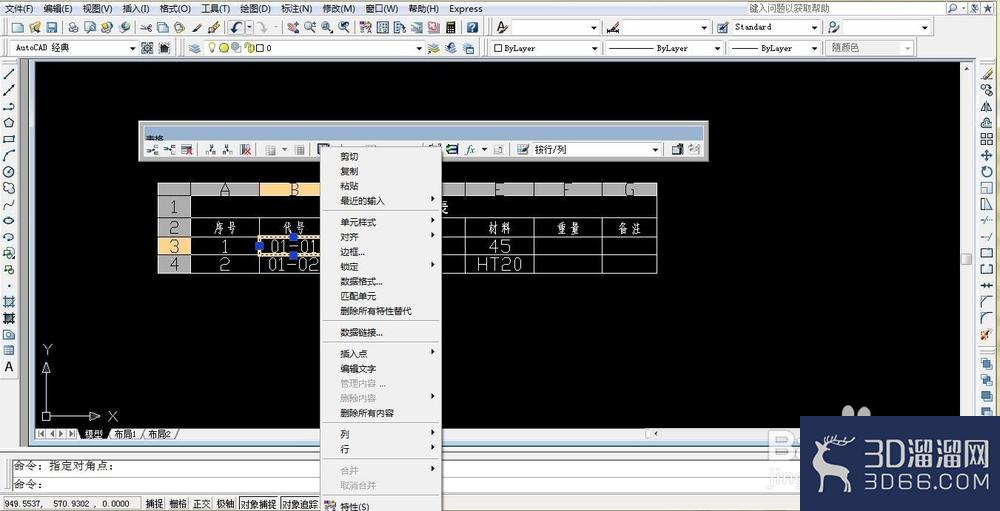Open the 绘图(D) menu
Screen dimensions: 1000x511
[x=255, y=9]
